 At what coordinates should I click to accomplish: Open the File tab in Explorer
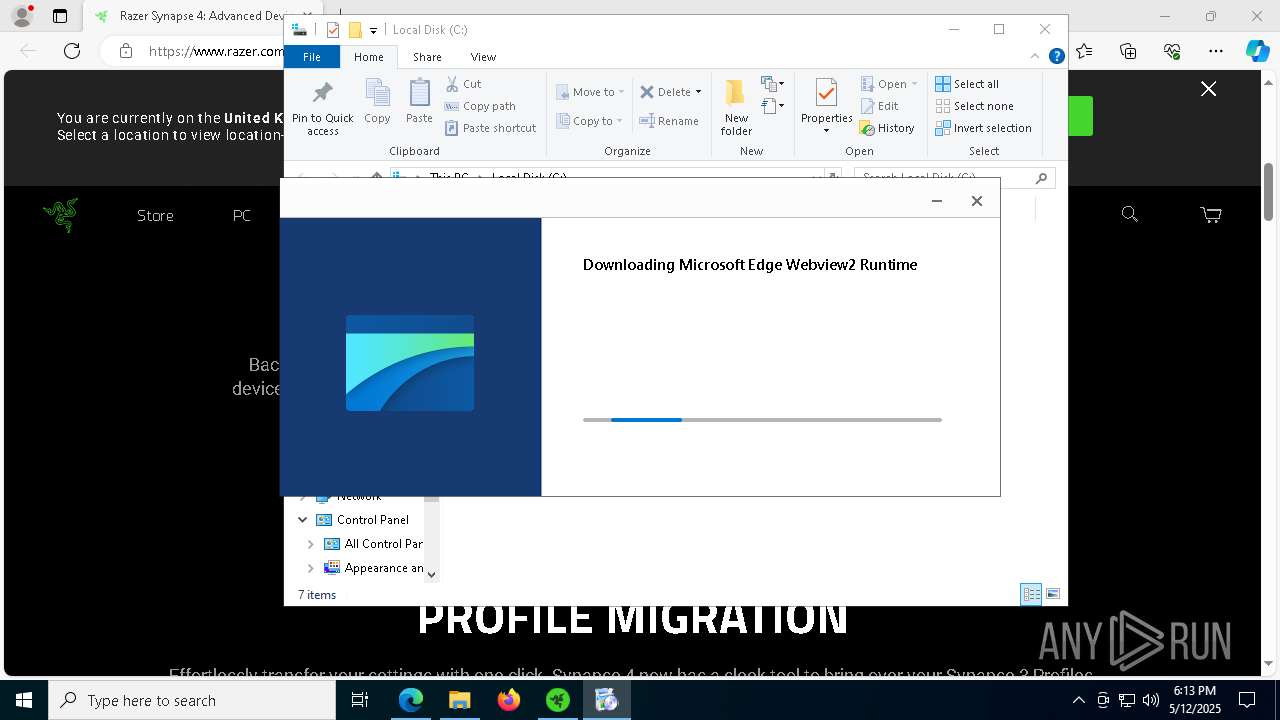click(x=312, y=57)
